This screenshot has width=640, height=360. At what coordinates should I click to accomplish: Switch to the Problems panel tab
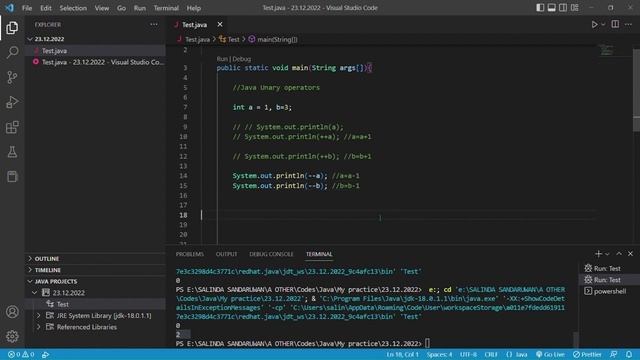190,254
